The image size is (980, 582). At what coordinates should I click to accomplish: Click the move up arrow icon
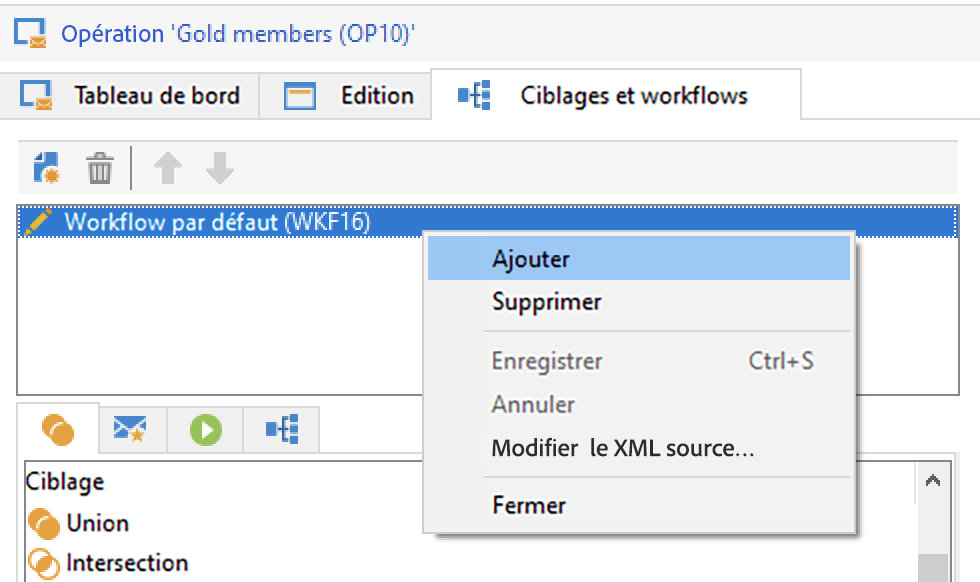[x=168, y=168]
